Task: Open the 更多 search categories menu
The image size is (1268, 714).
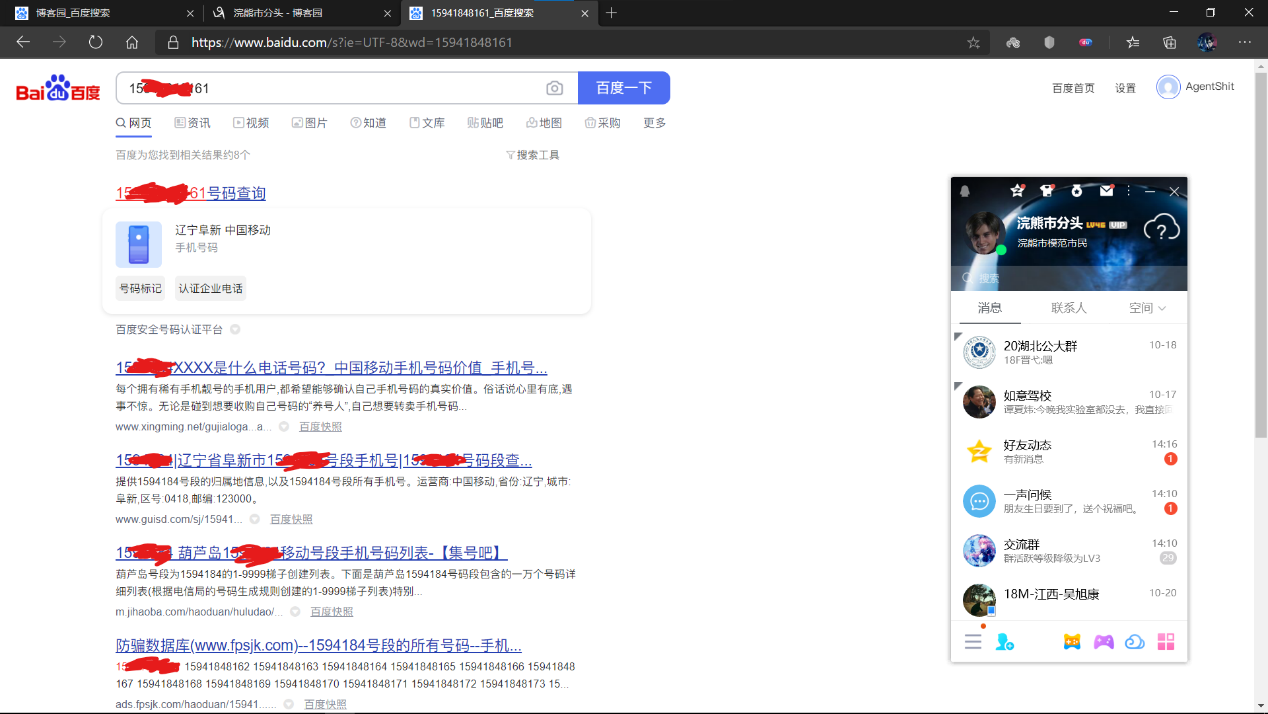Action: (x=655, y=123)
